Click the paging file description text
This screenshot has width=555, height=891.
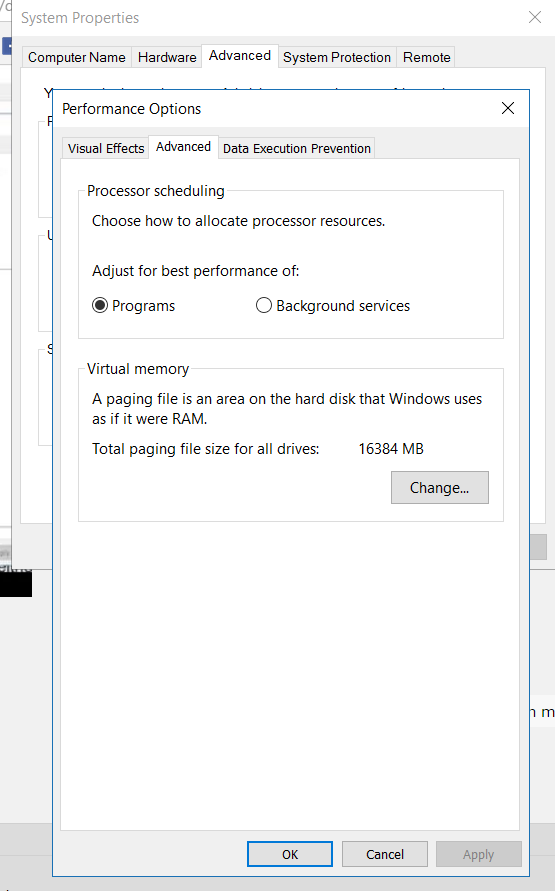(x=287, y=409)
